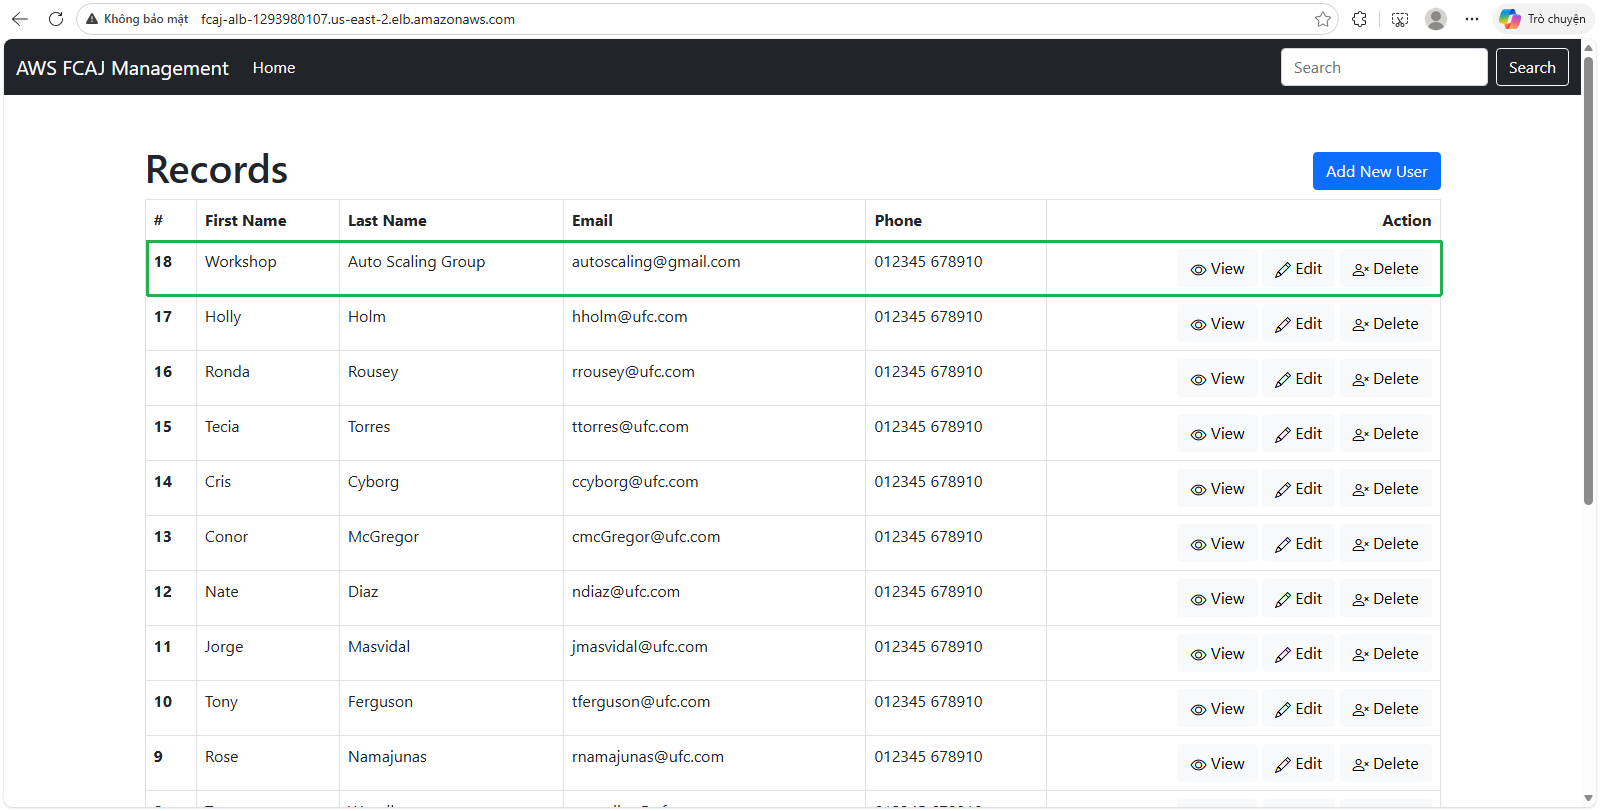
Task: Delete Ronda Rousey record
Action: coord(1385,379)
